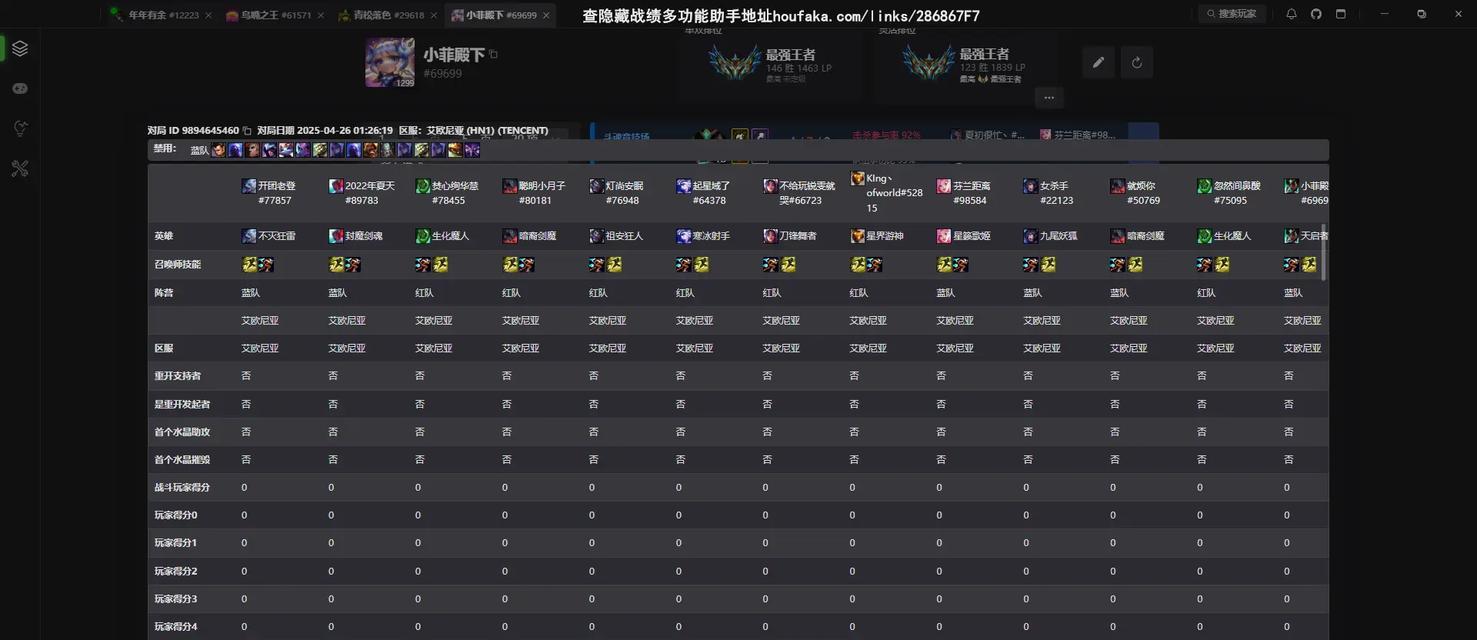Click the notification bell icon
The image size is (1477, 640).
[1291, 14]
